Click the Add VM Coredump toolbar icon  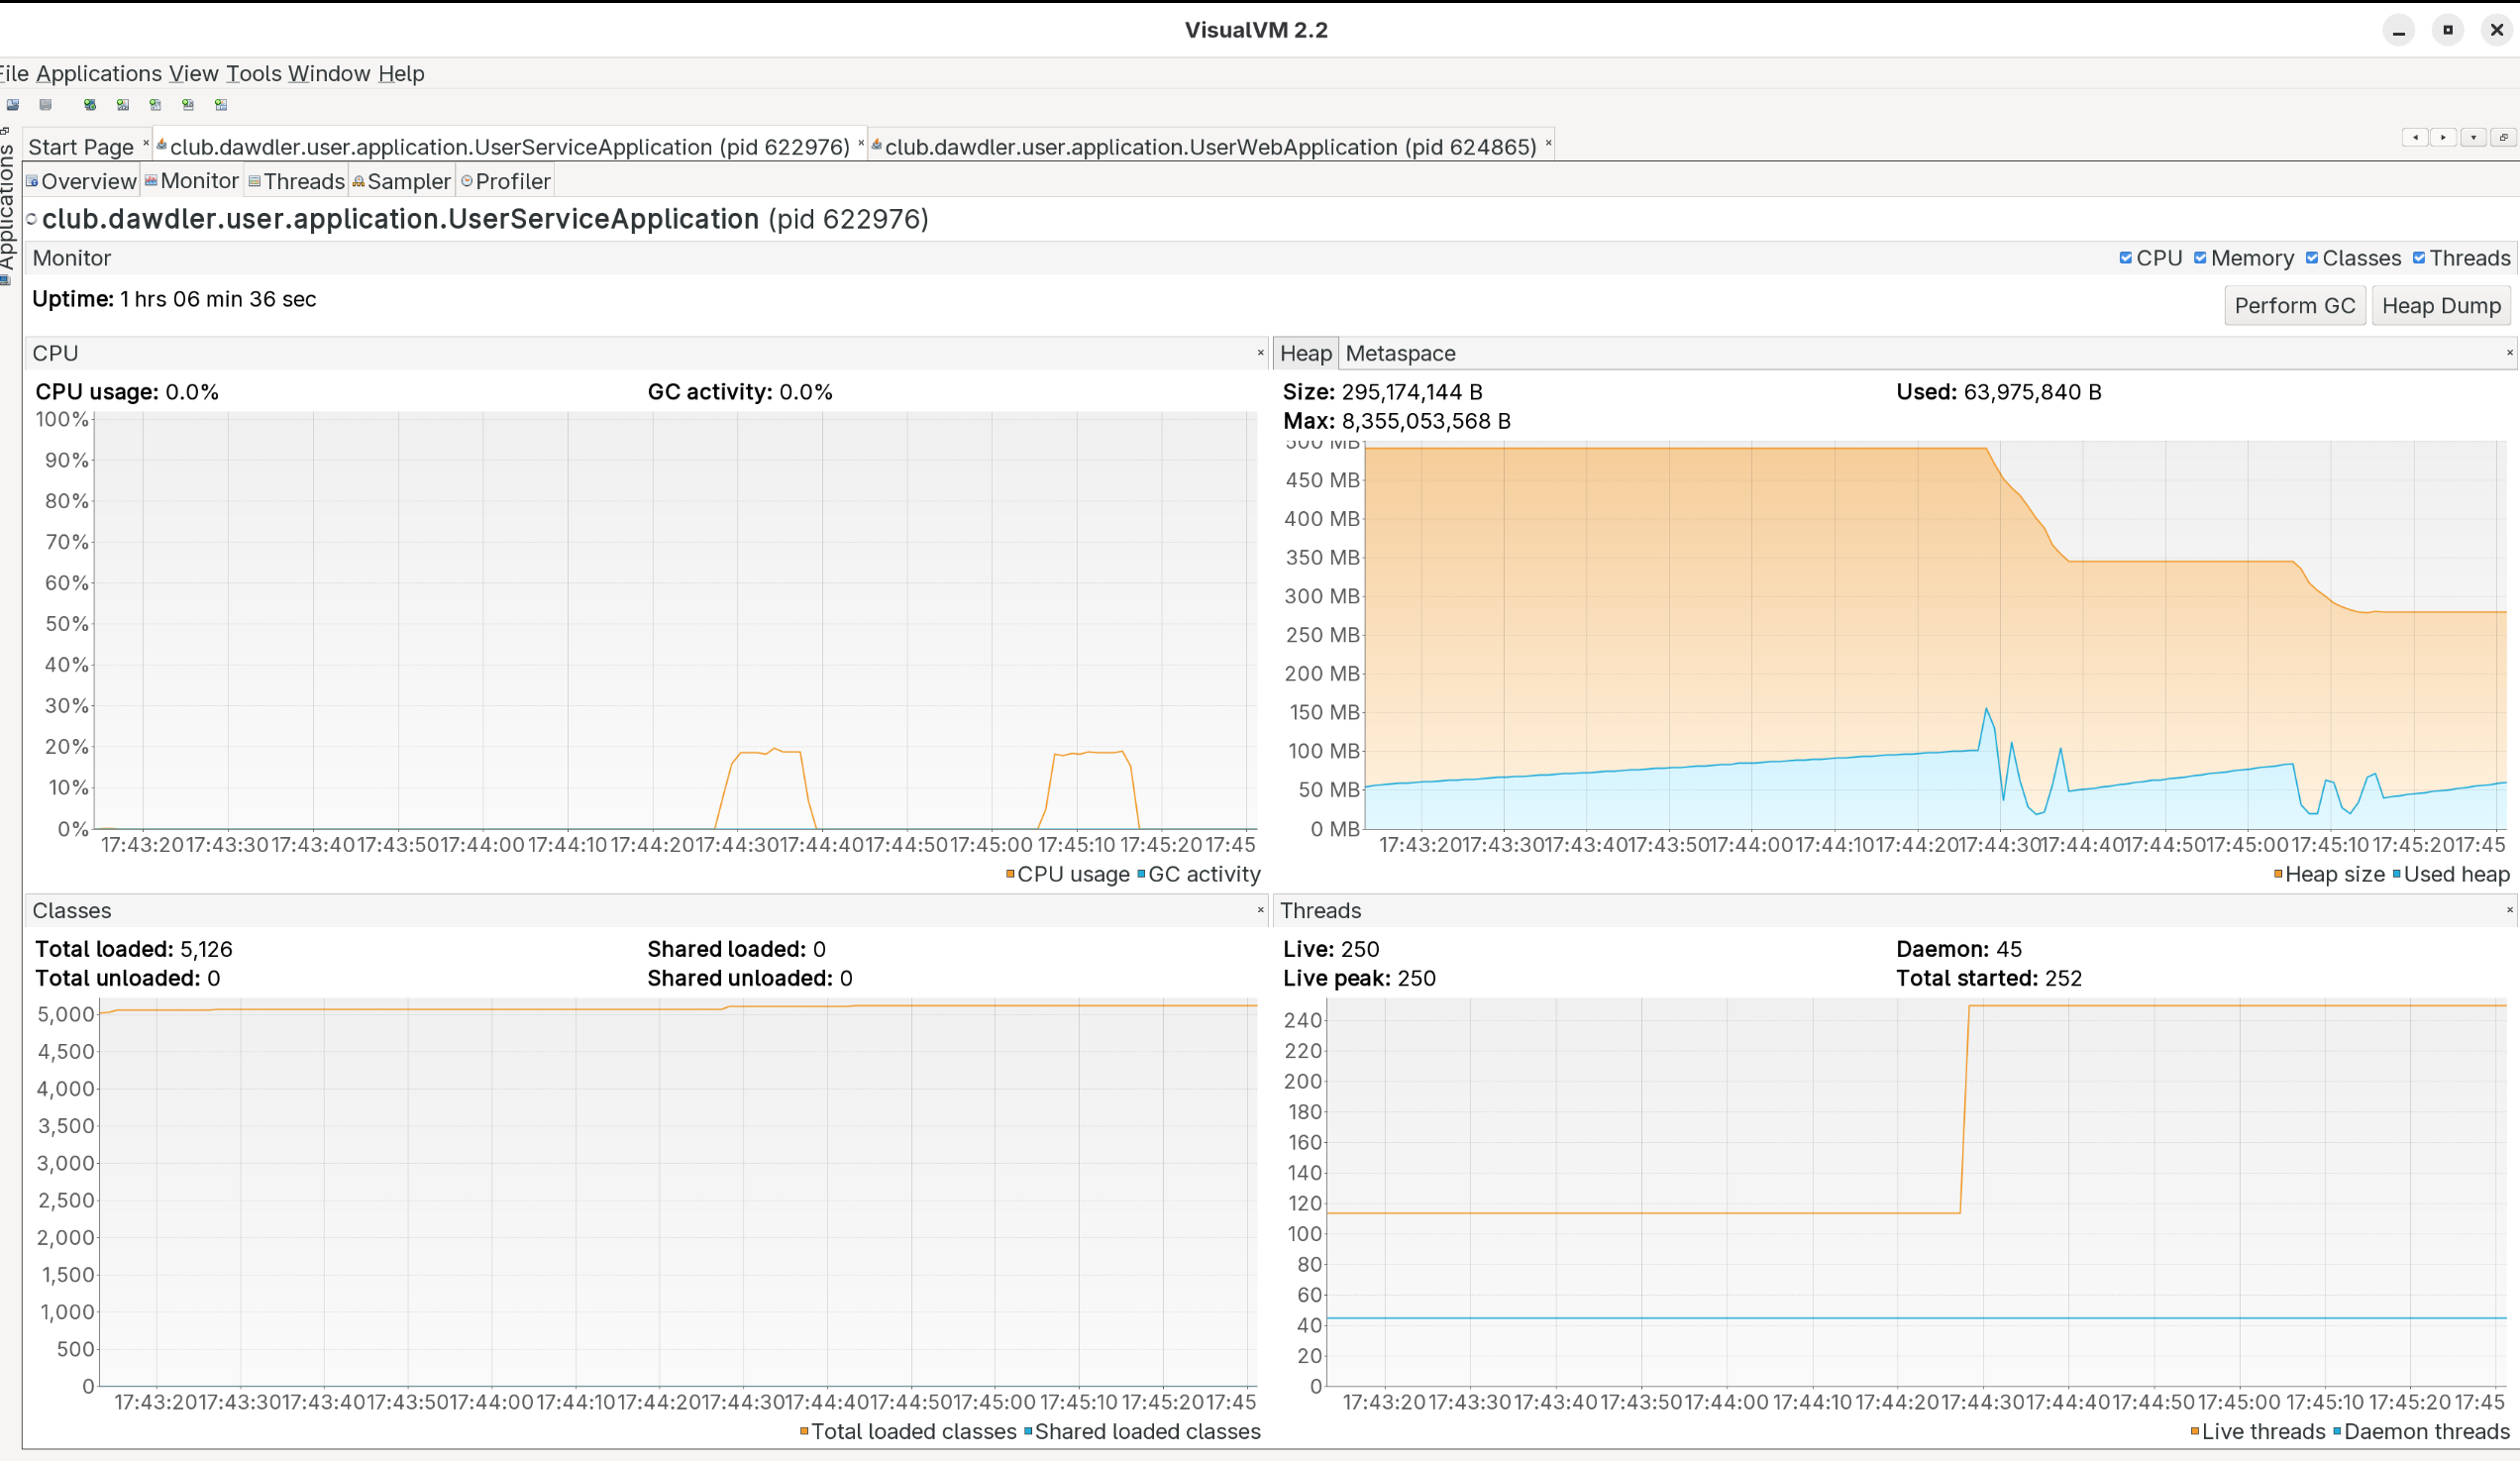[x=155, y=104]
